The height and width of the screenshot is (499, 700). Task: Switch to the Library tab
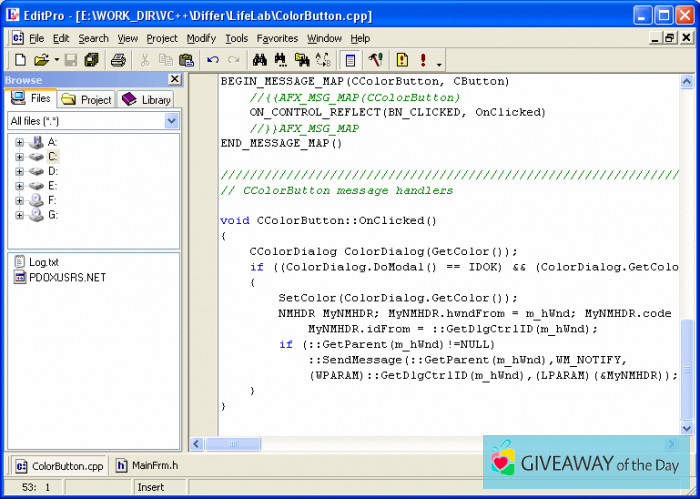[x=147, y=99]
